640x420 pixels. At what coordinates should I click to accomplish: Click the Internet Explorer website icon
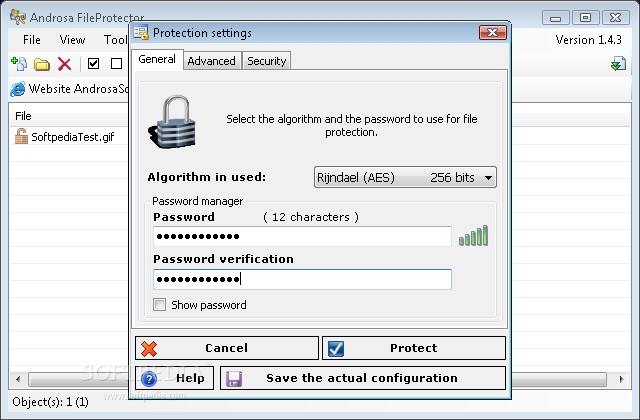pos(18,89)
